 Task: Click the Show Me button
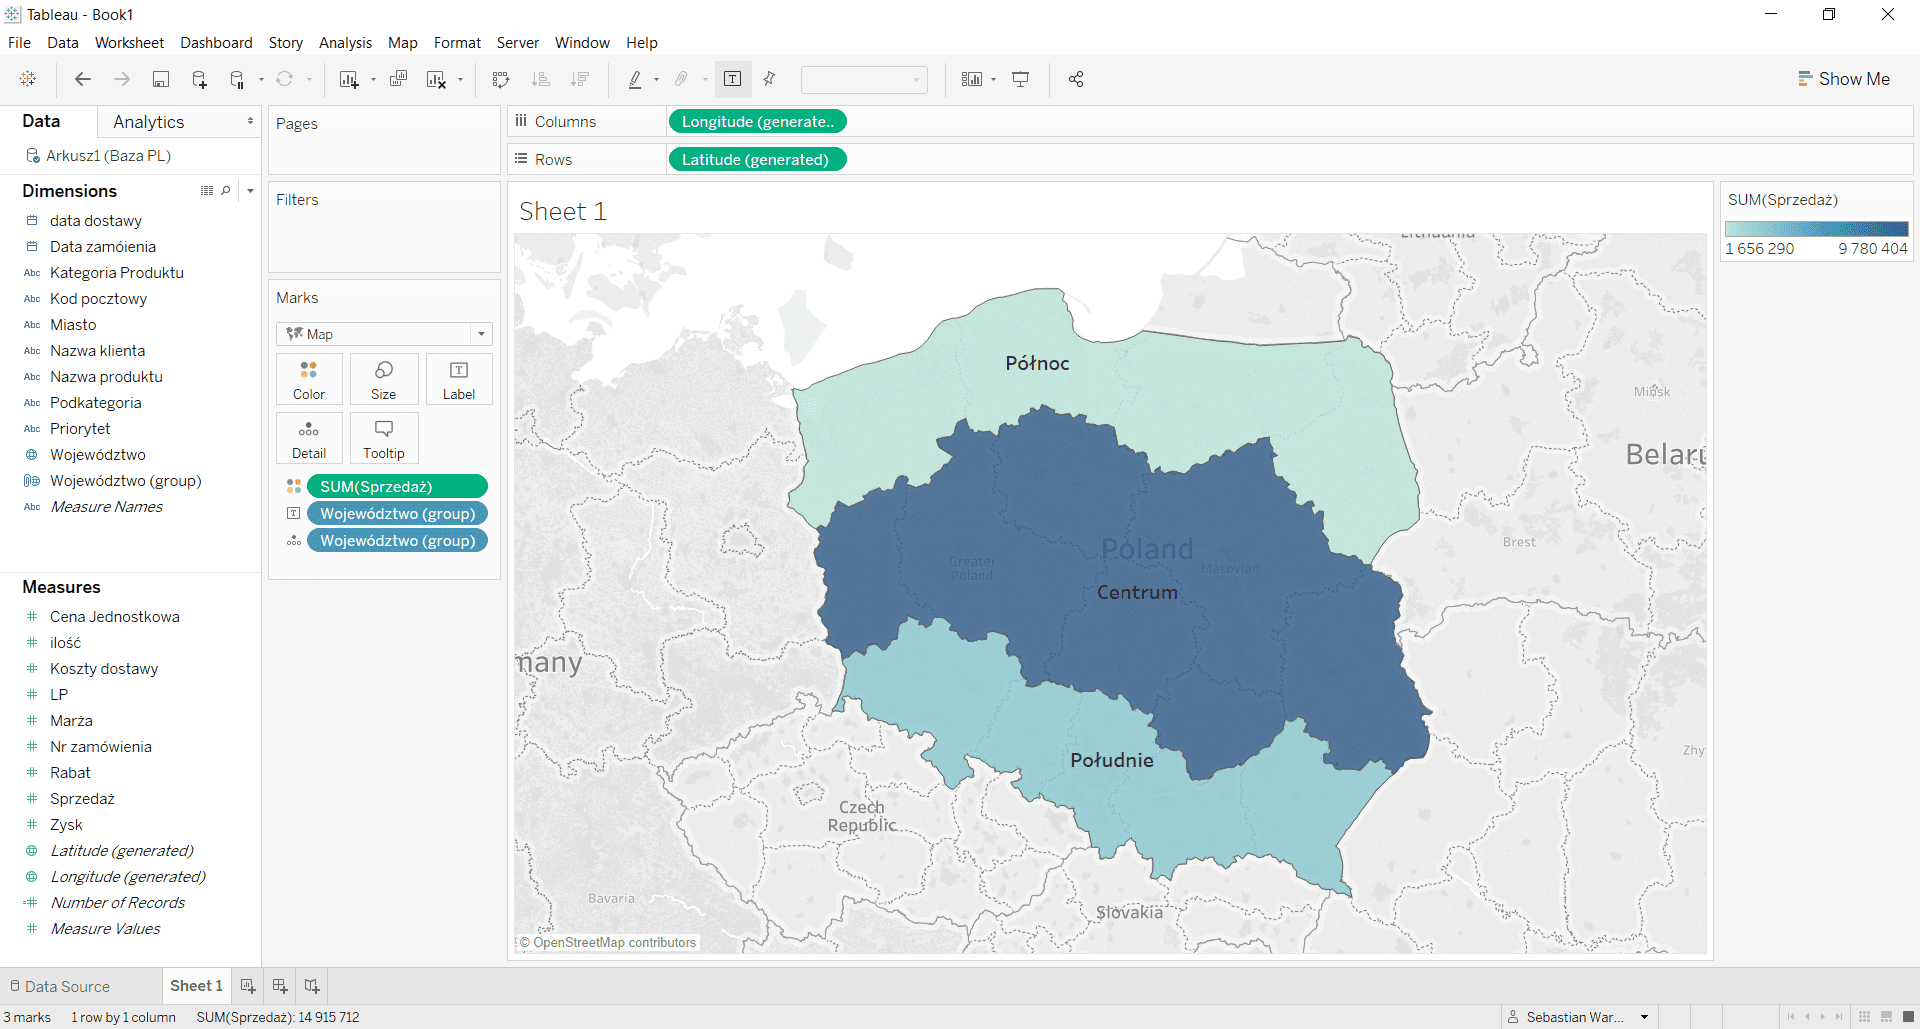1843,79
